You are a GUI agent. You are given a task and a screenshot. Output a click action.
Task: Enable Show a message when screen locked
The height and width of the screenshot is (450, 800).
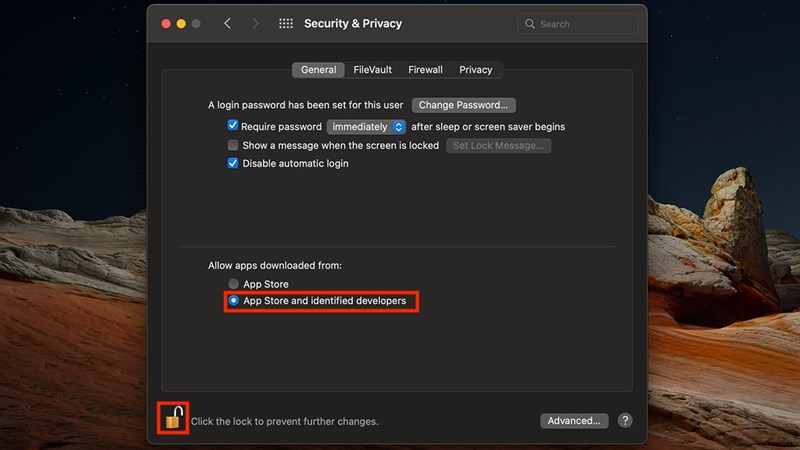click(233, 145)
